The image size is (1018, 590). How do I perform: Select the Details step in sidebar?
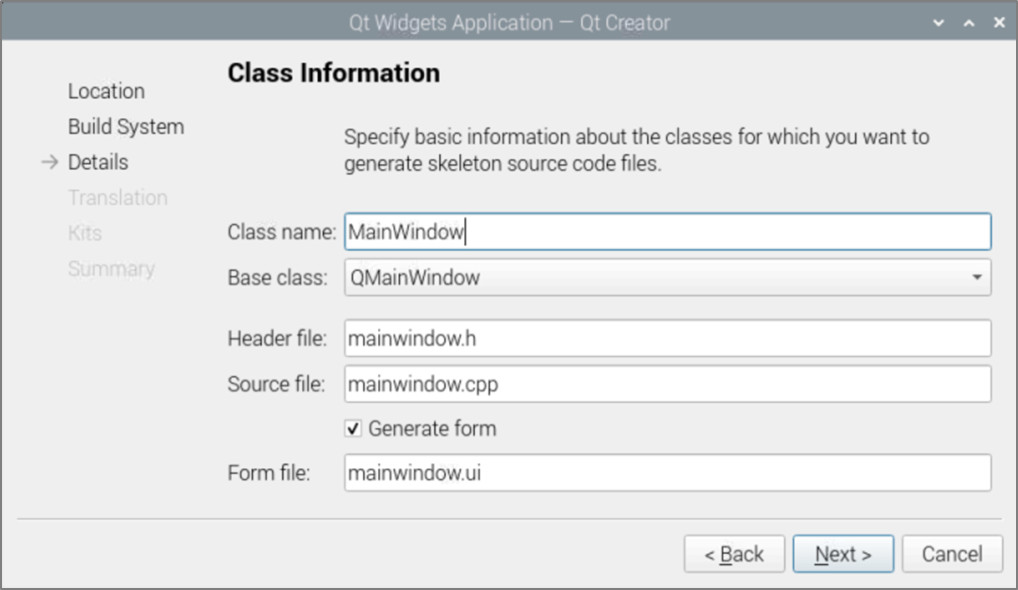98,162
